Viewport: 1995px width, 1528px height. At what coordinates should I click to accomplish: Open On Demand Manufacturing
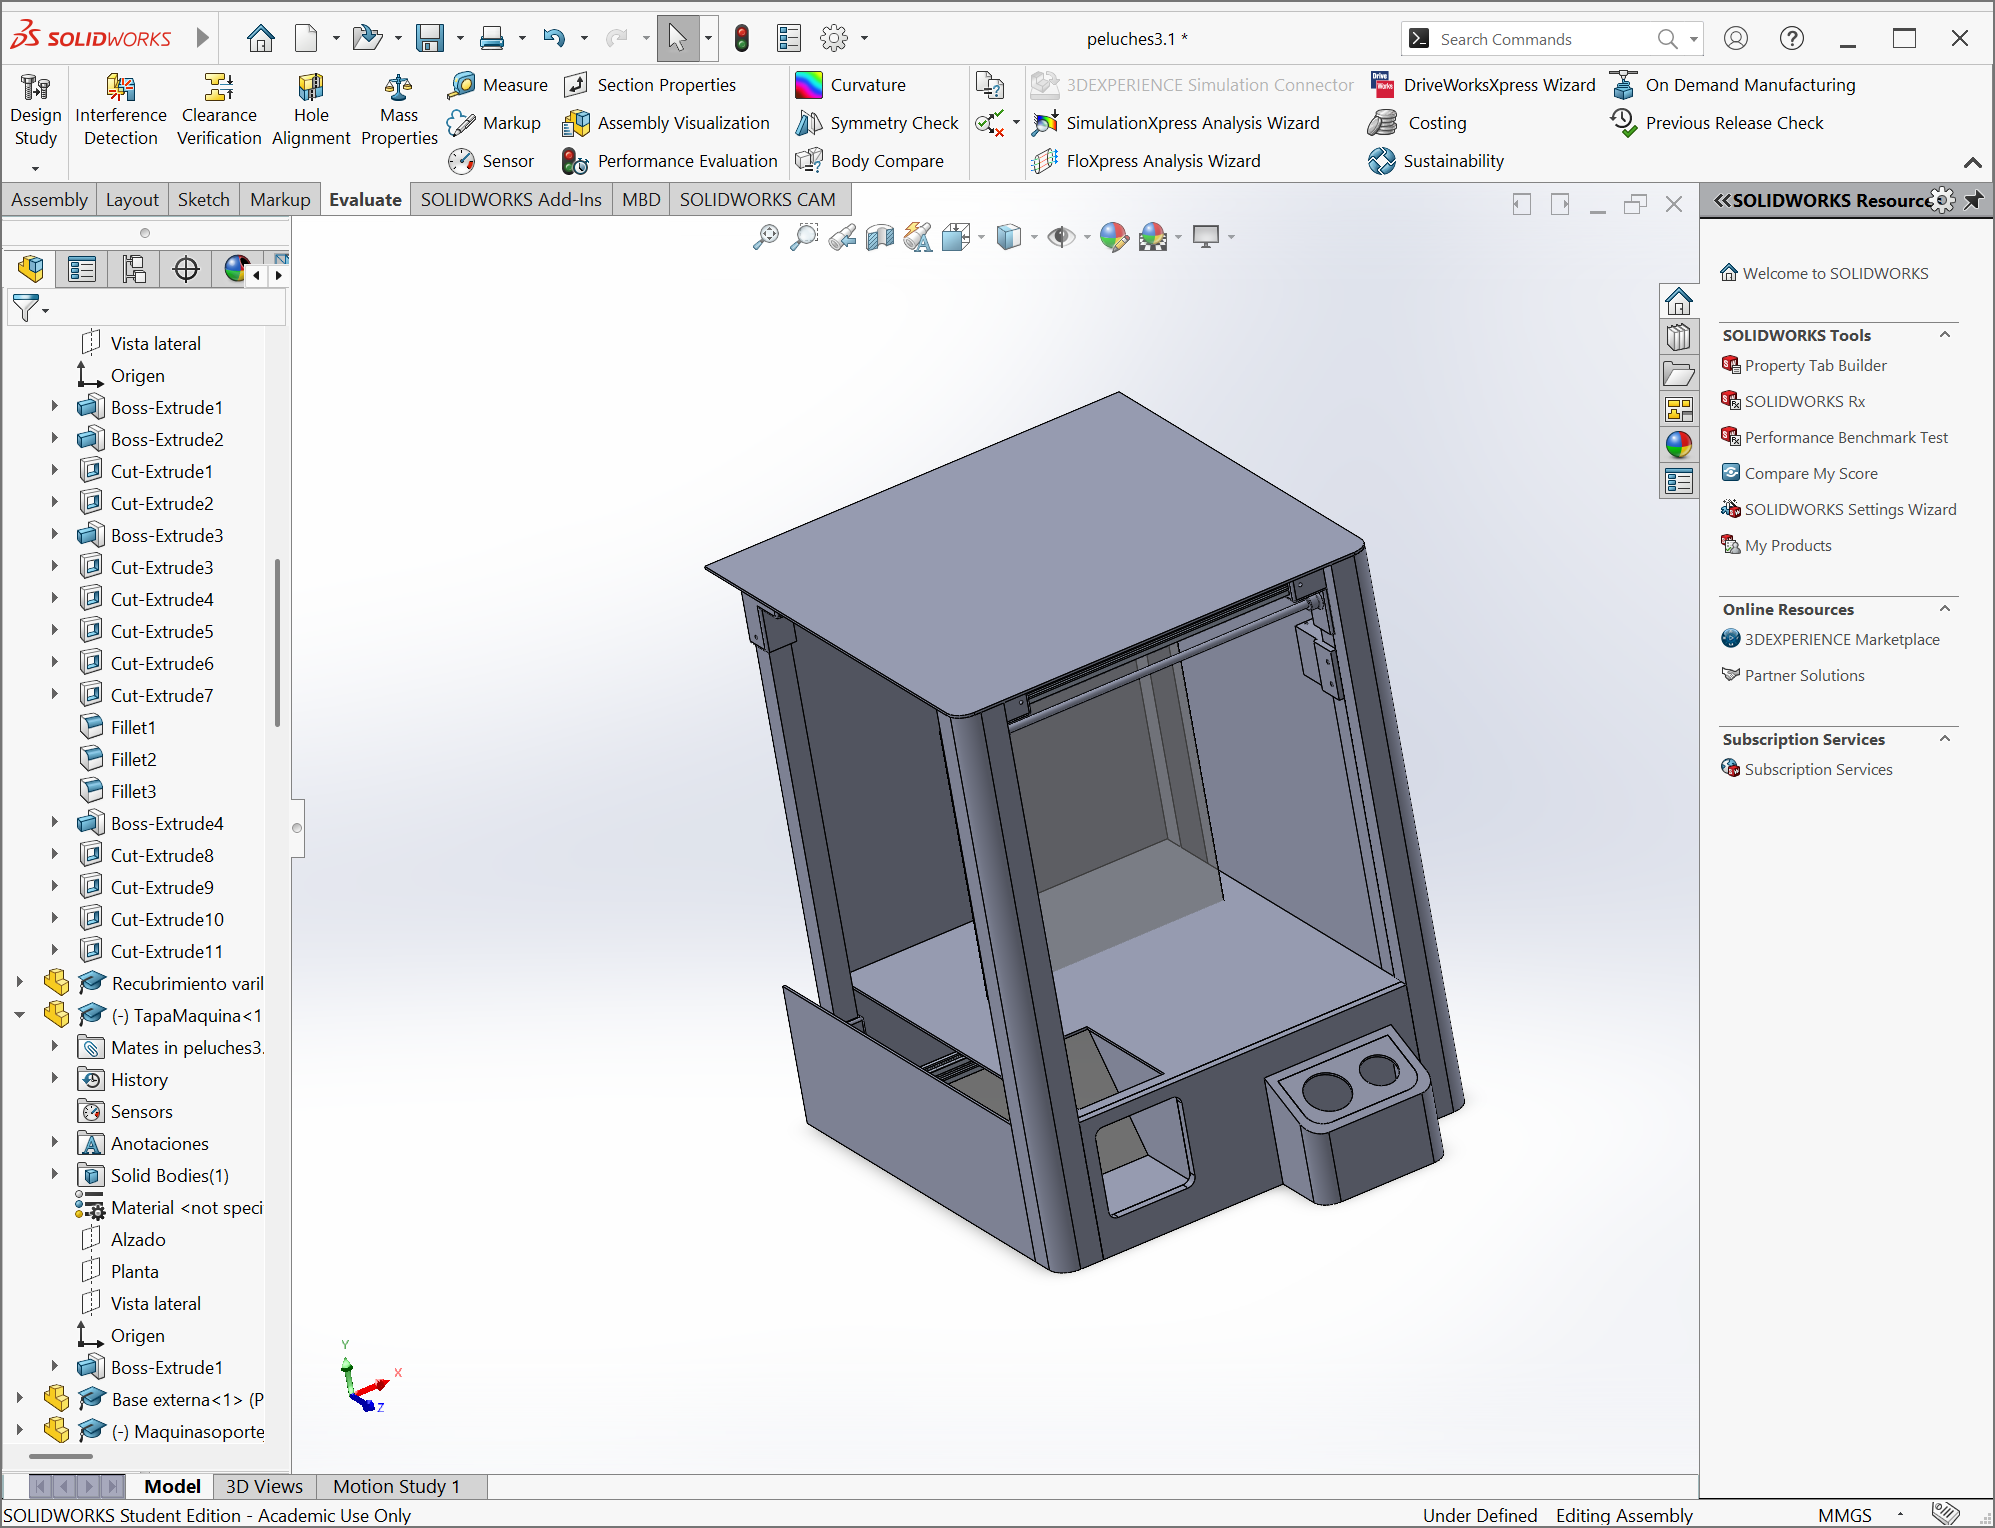click(x=1734, y=85)
